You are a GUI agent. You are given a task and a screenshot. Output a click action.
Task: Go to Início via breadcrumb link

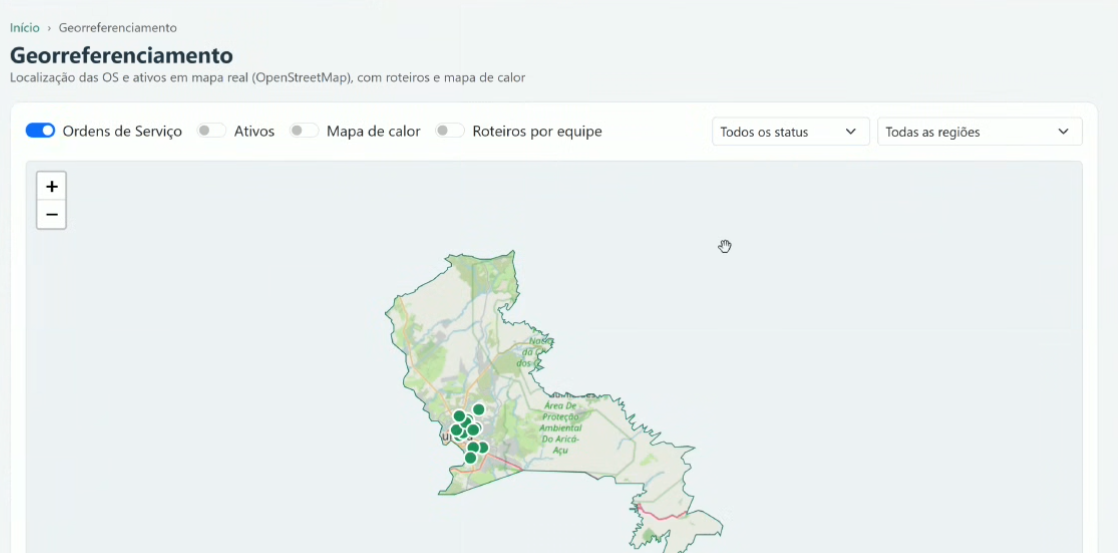pos(25,28)
